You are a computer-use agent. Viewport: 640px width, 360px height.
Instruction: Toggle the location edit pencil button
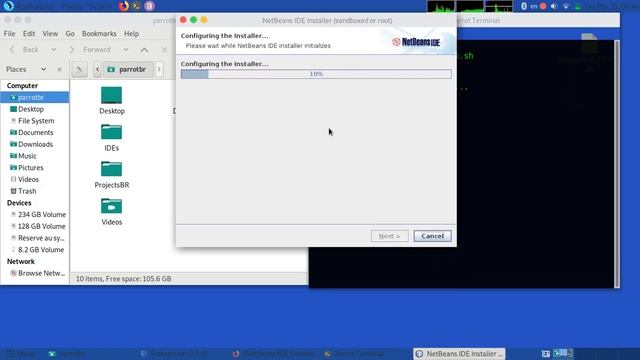(80, 69)
